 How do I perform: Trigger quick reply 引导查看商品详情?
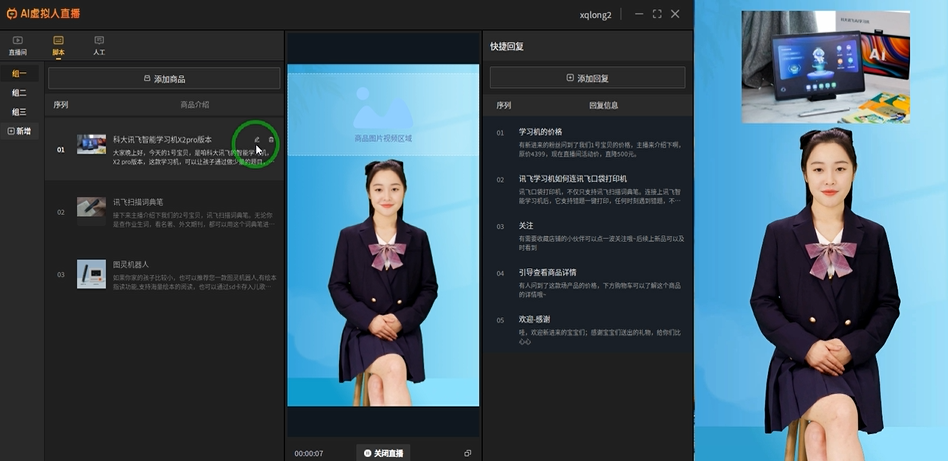[588, 283]
